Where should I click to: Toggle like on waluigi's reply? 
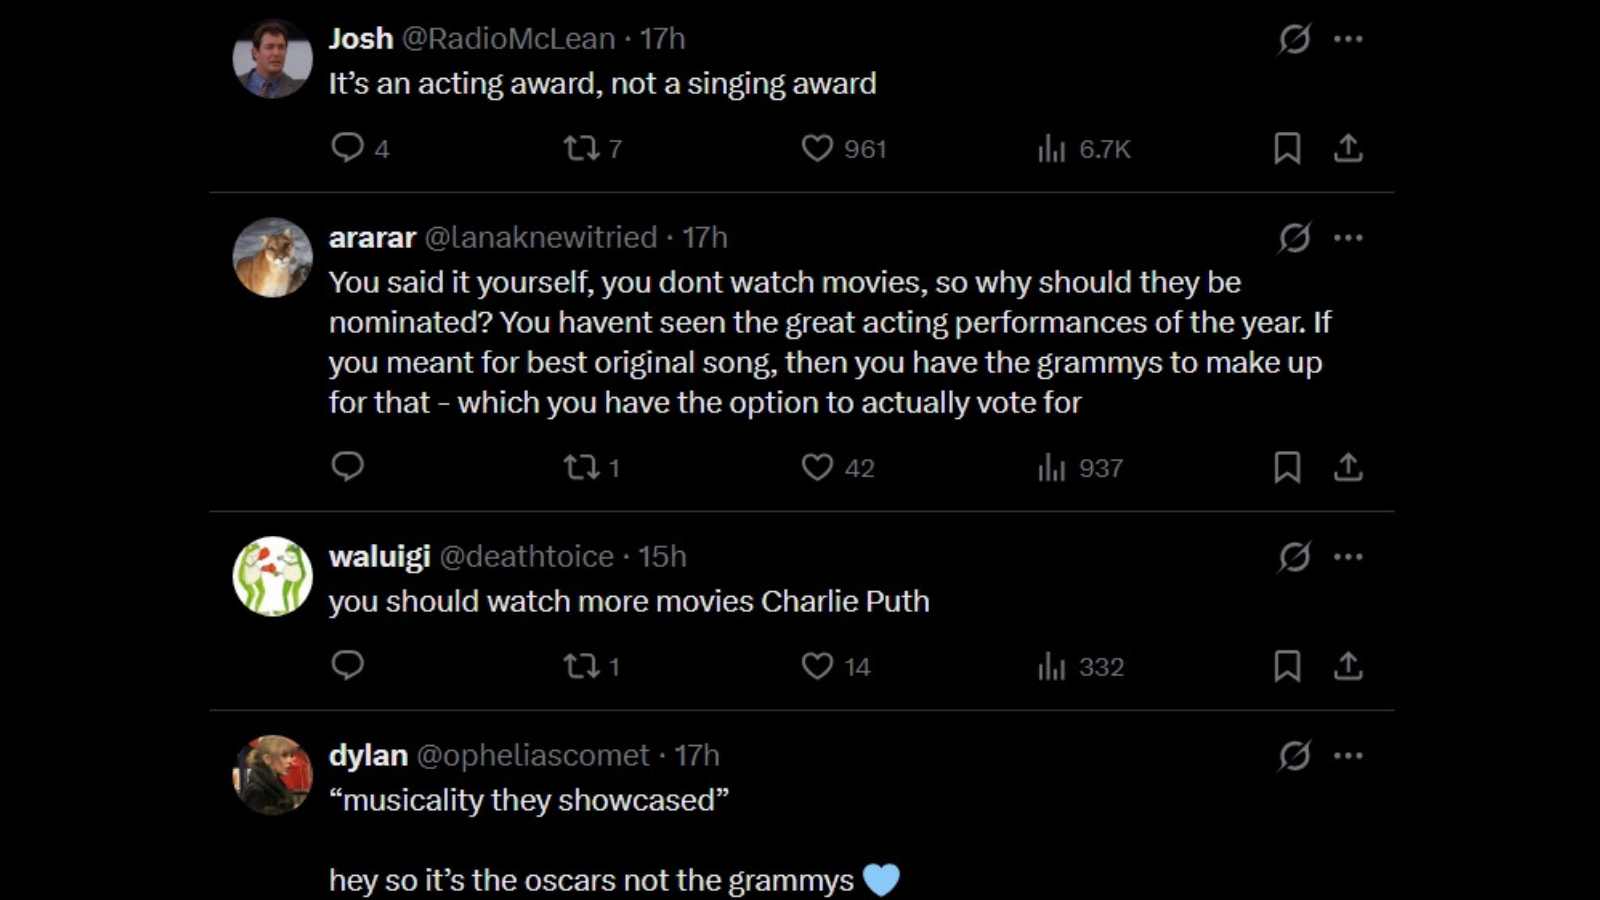coord(816,666)
